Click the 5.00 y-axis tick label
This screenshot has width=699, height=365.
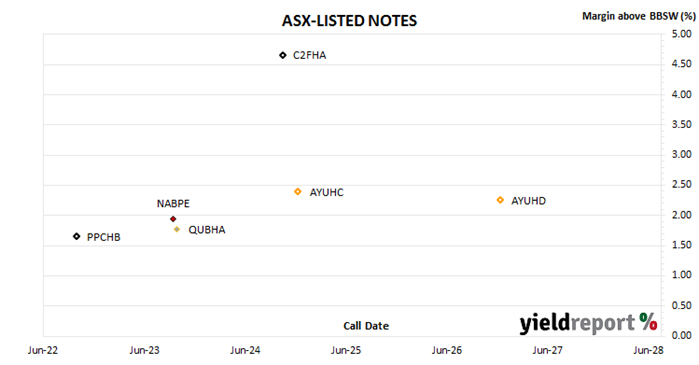pyautogui.click(x=682, y=34)
